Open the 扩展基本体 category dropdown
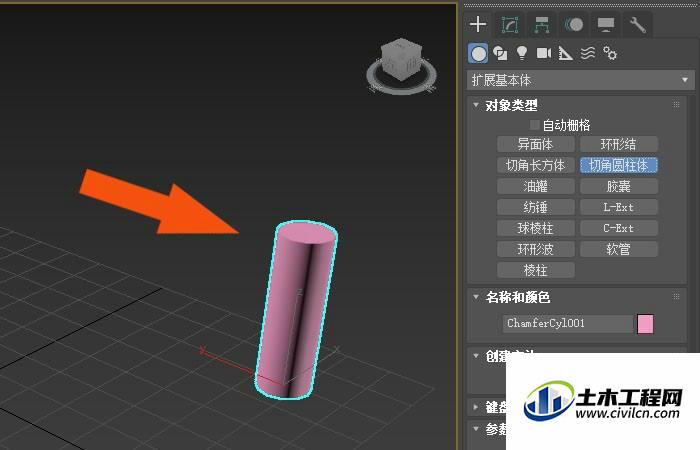This screenshot has height=450, width=700. (580, 80)
